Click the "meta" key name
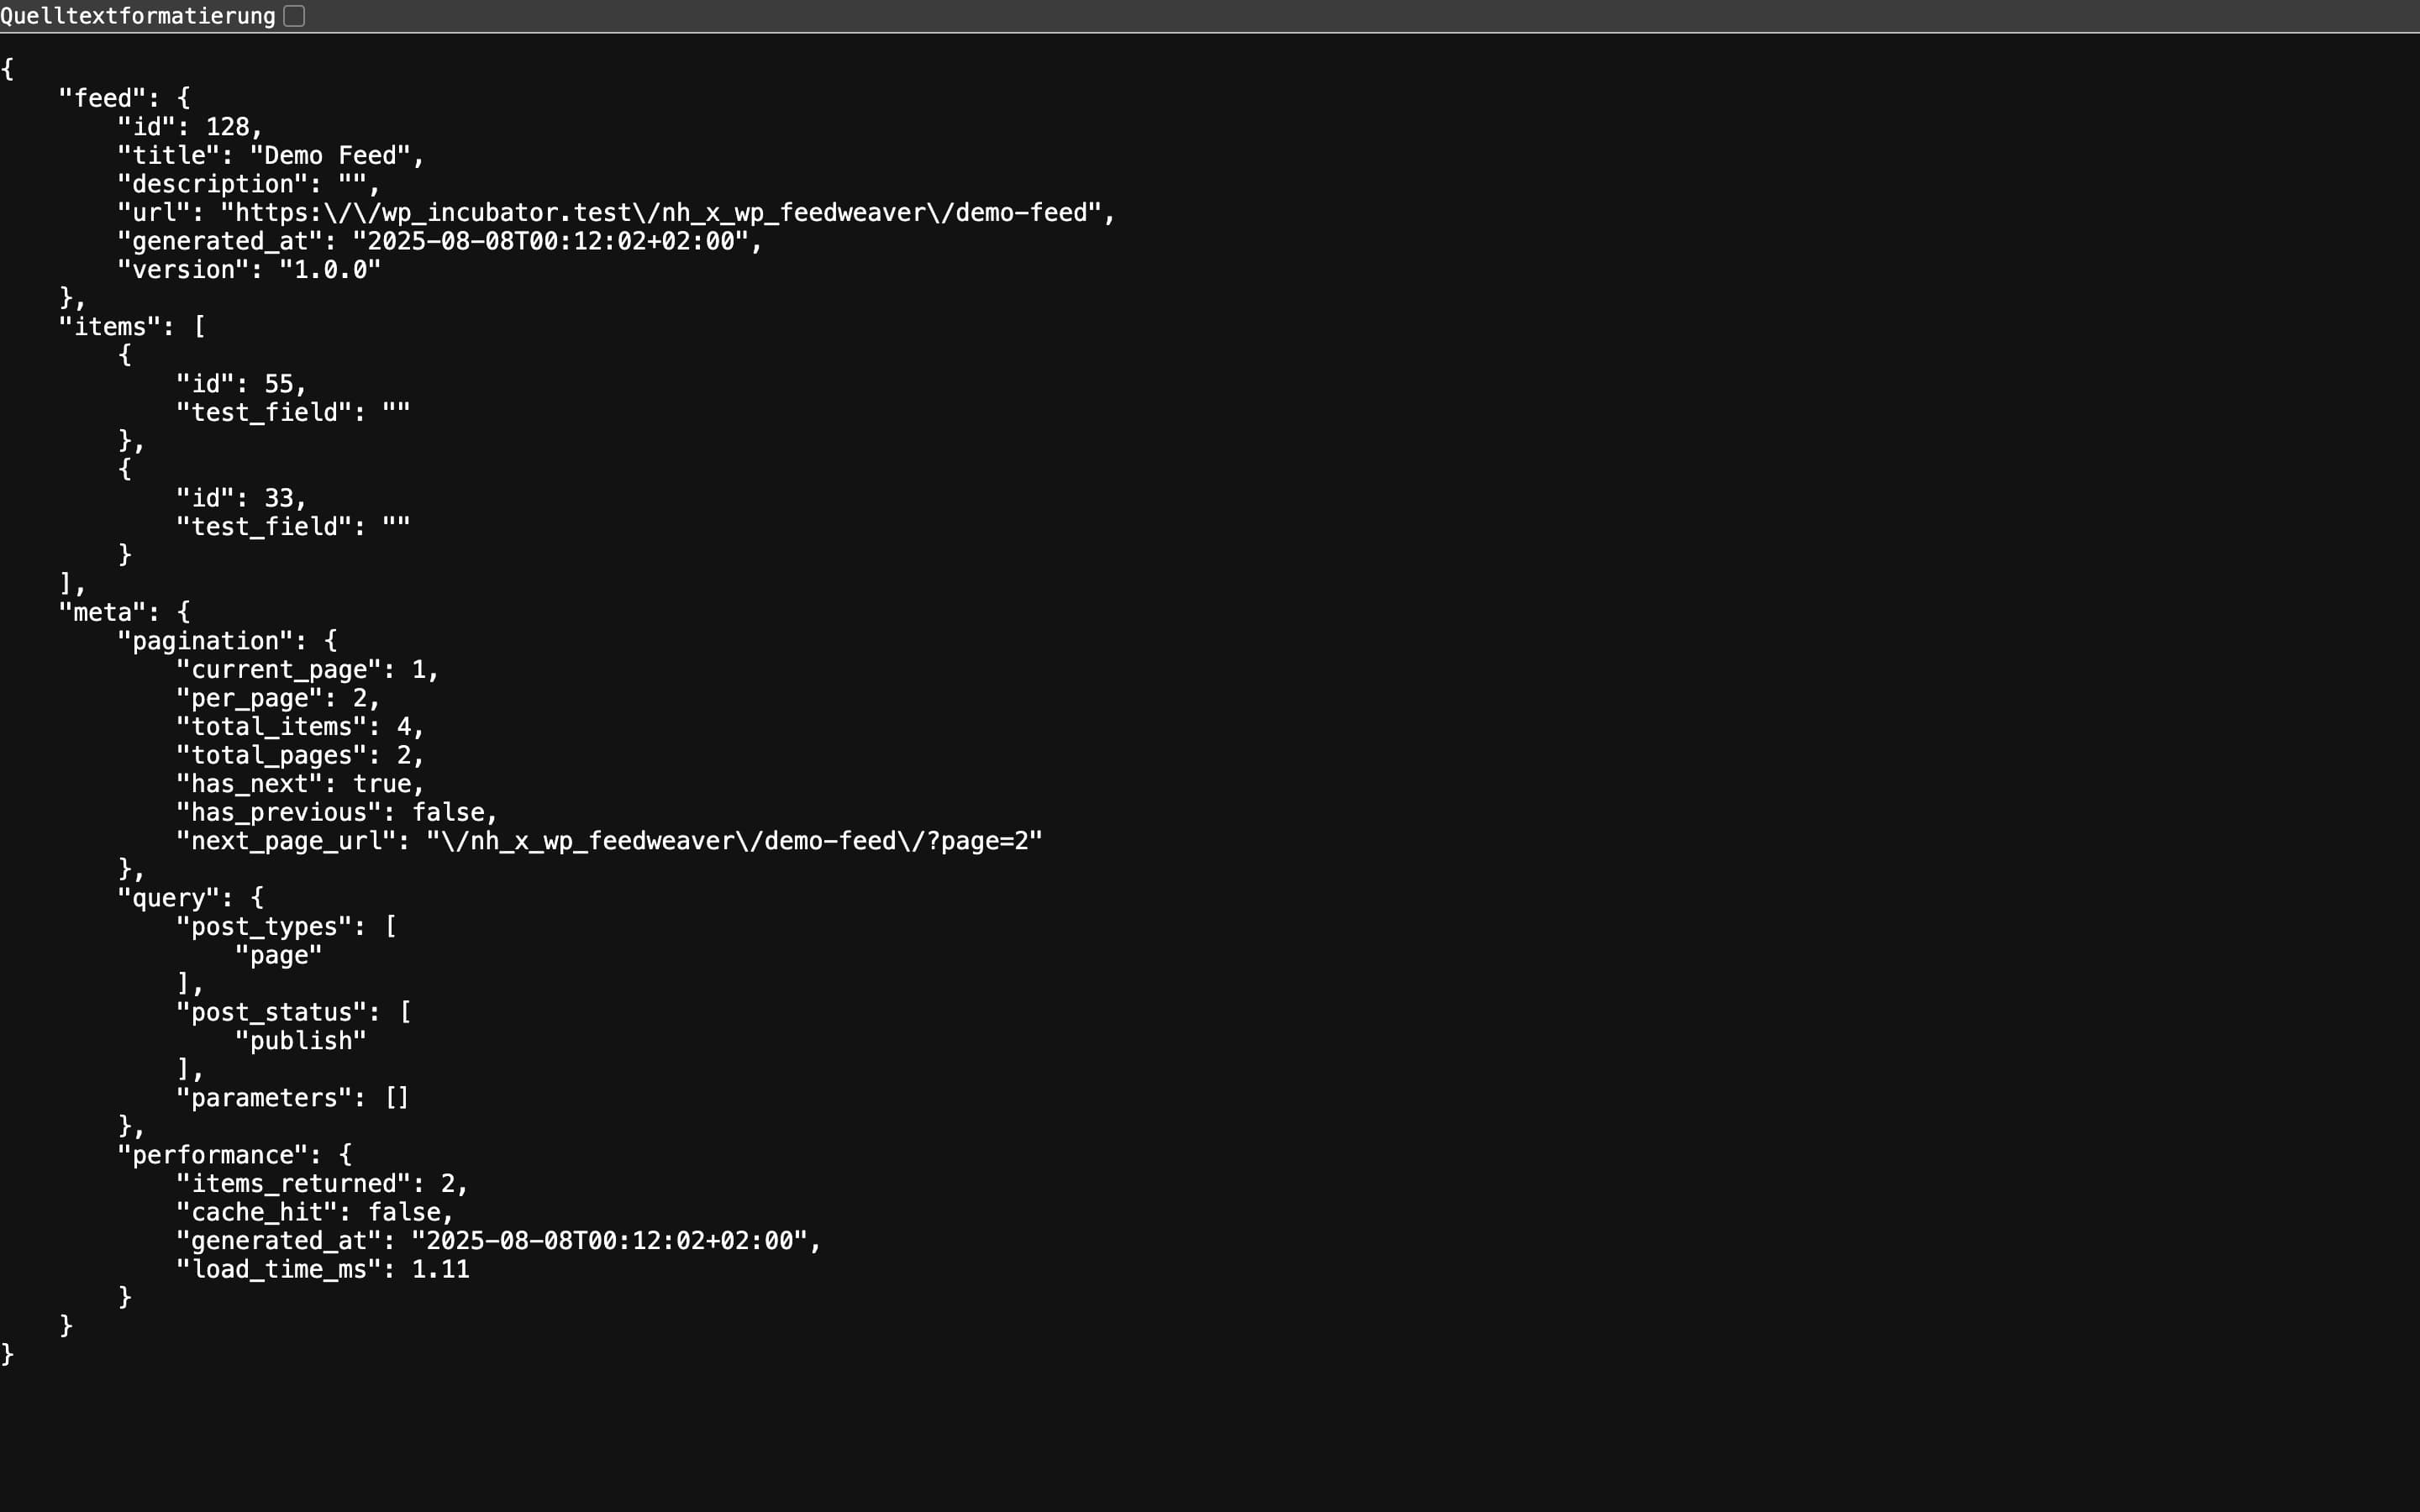Screen dimensions: 2420x1512 [102, 612]
